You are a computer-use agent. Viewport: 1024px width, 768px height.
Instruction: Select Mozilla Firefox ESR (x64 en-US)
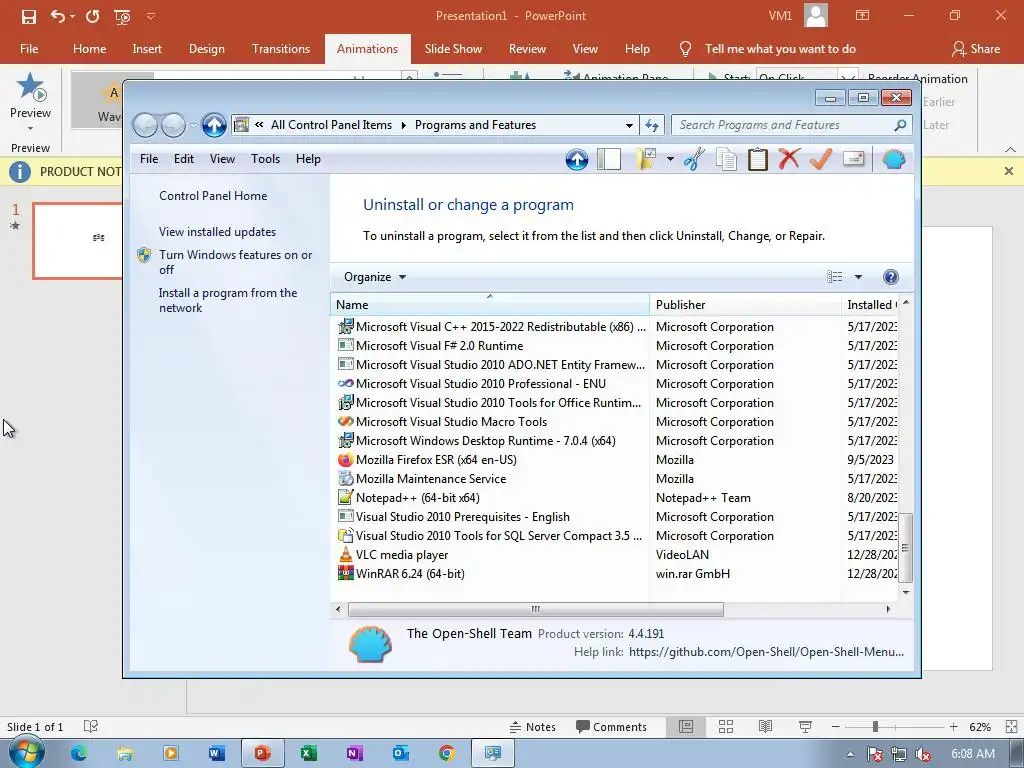click(x=436, y=460)
